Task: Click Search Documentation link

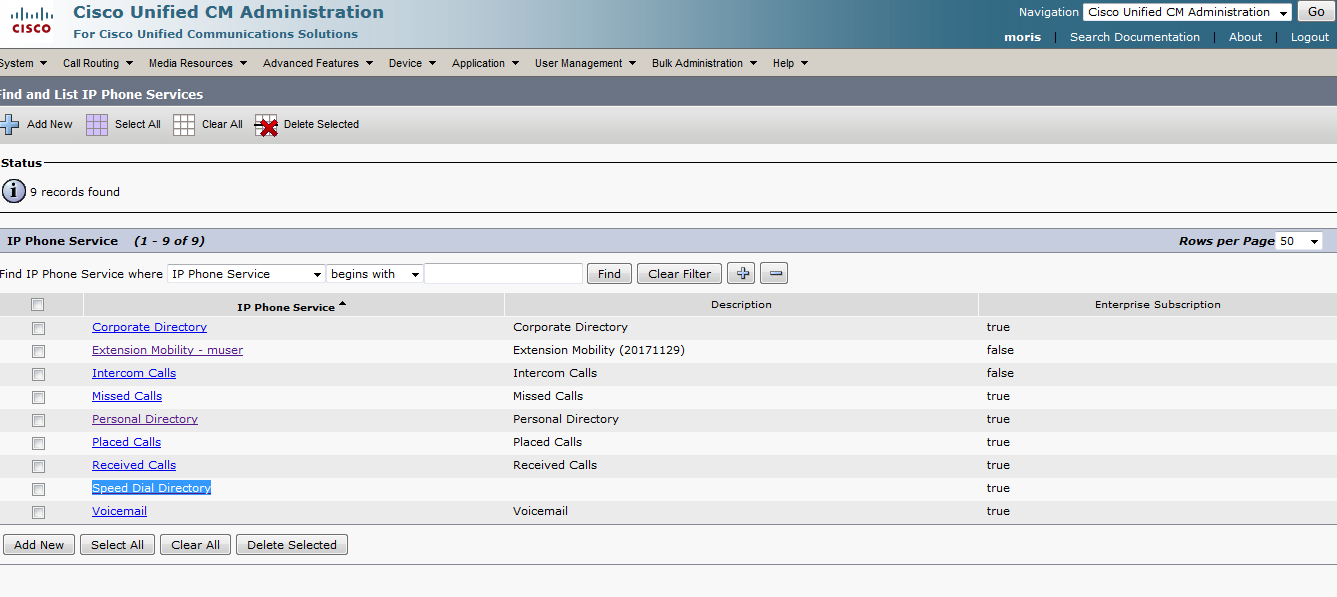Action: pyautogui.click(x=1134, y=37)
